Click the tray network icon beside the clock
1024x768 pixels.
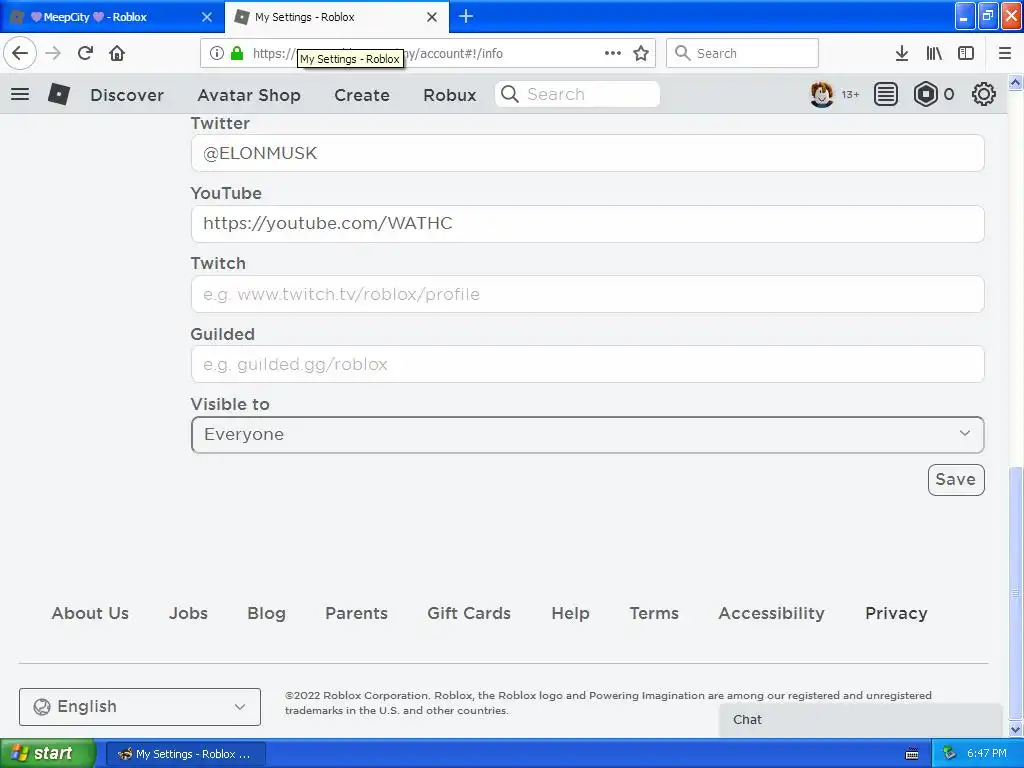click(x=949, y=754)
